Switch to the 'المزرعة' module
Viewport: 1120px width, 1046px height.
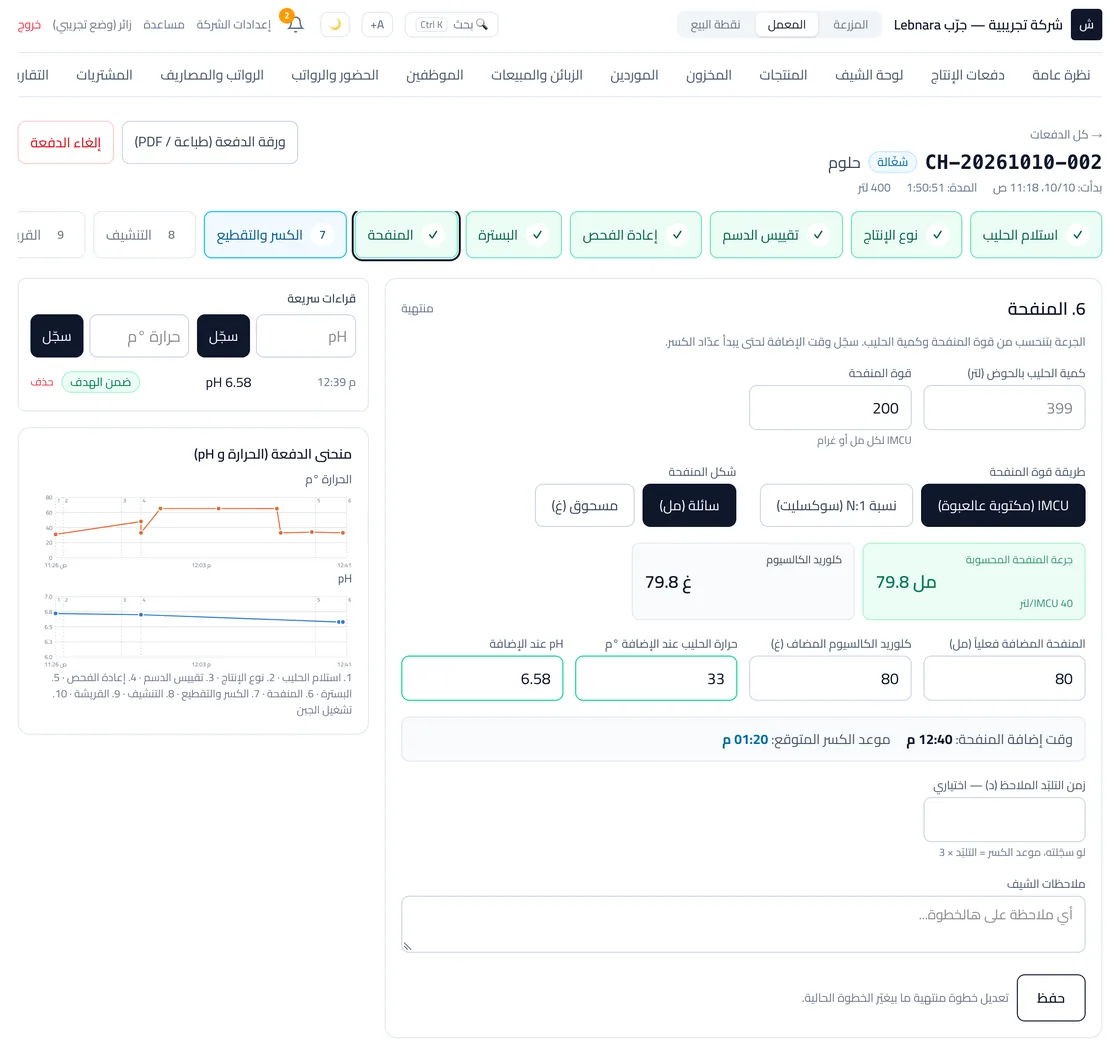(850, 25)
